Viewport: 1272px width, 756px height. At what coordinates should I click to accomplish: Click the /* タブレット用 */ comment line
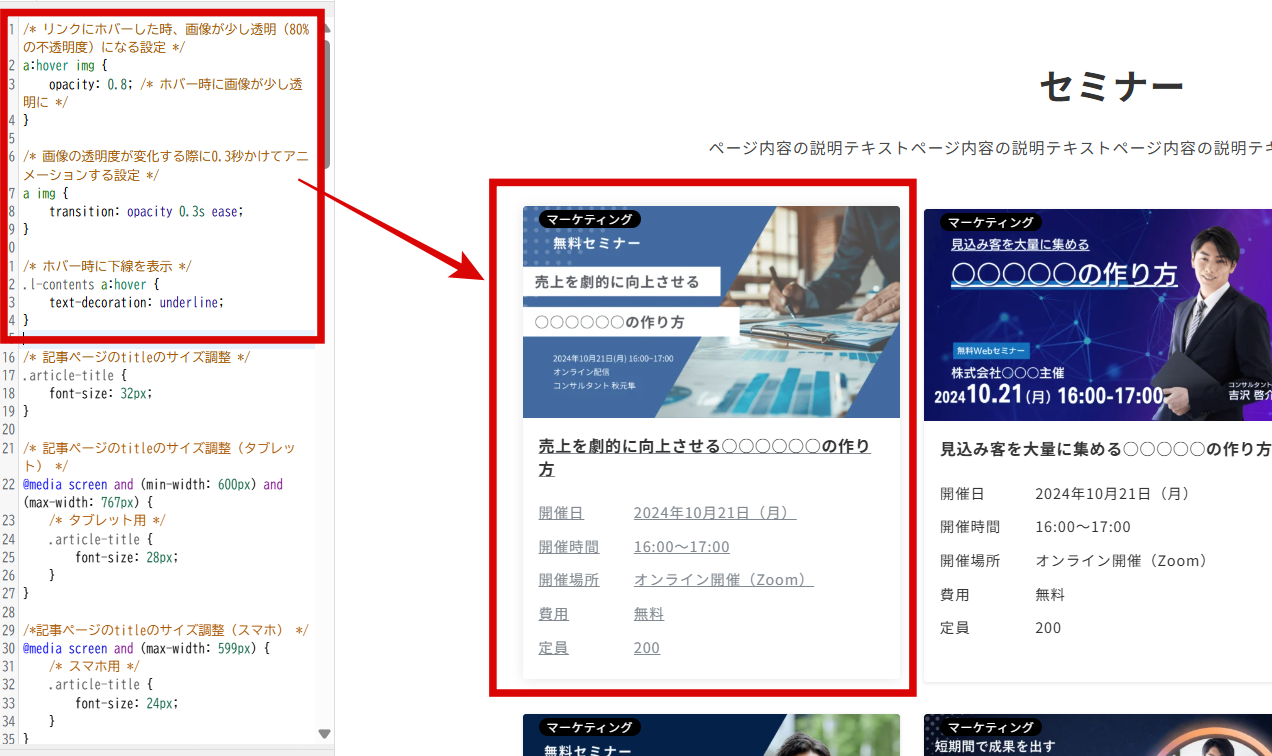point(106,521)
